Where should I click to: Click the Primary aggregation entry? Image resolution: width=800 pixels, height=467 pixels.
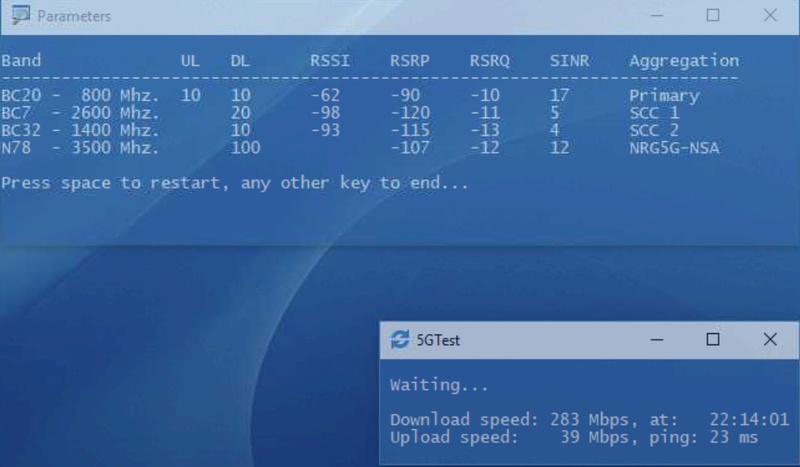[664, 96]
